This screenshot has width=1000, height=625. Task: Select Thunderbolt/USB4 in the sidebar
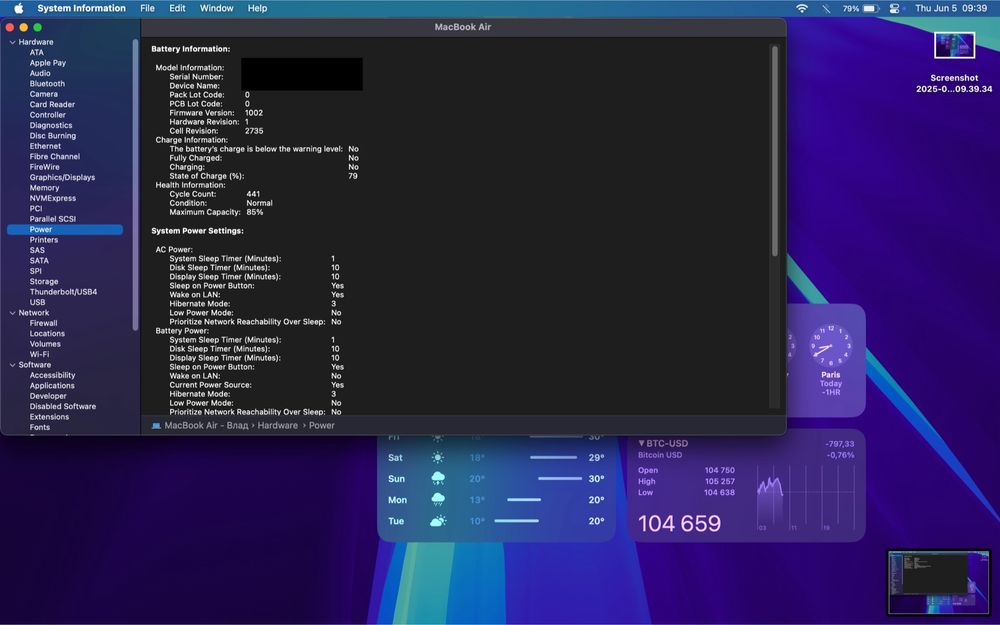(63, 292)
